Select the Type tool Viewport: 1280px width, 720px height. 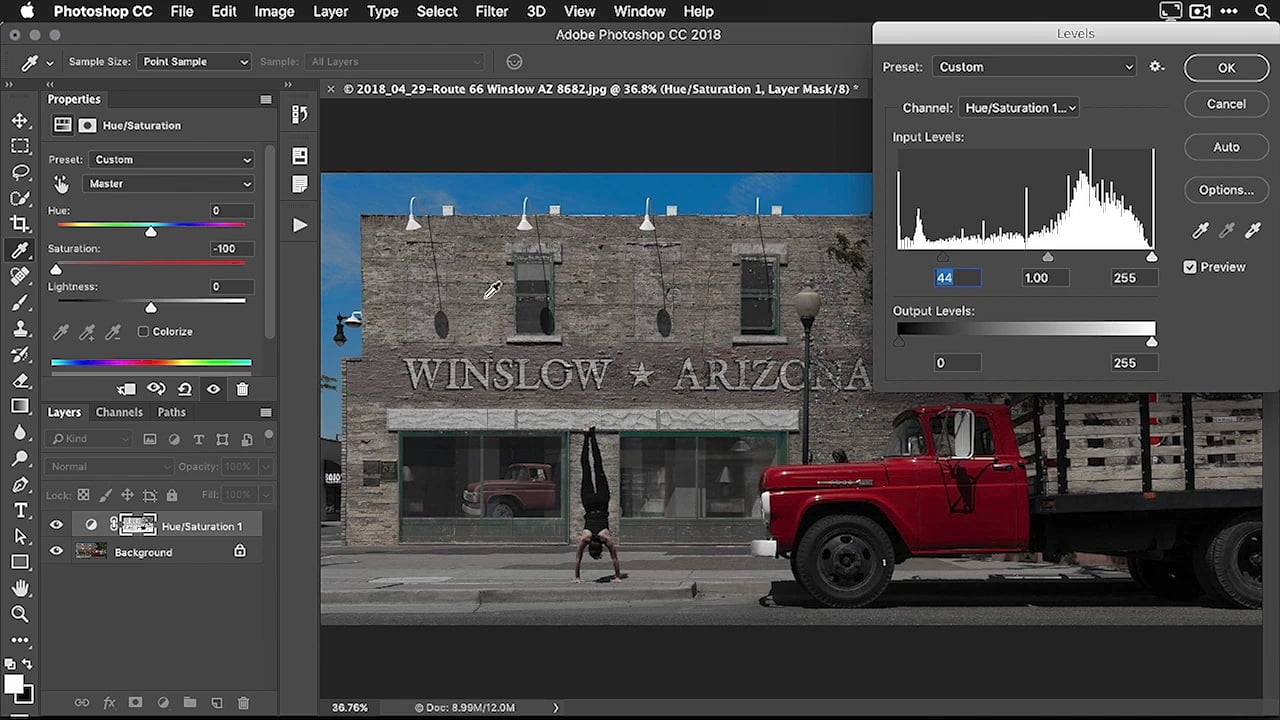20,510
